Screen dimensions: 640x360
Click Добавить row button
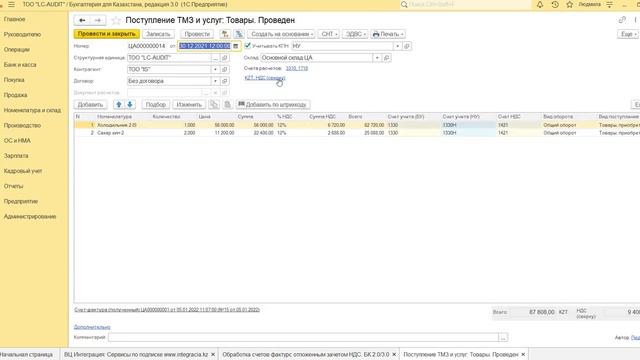click(90, 104)
